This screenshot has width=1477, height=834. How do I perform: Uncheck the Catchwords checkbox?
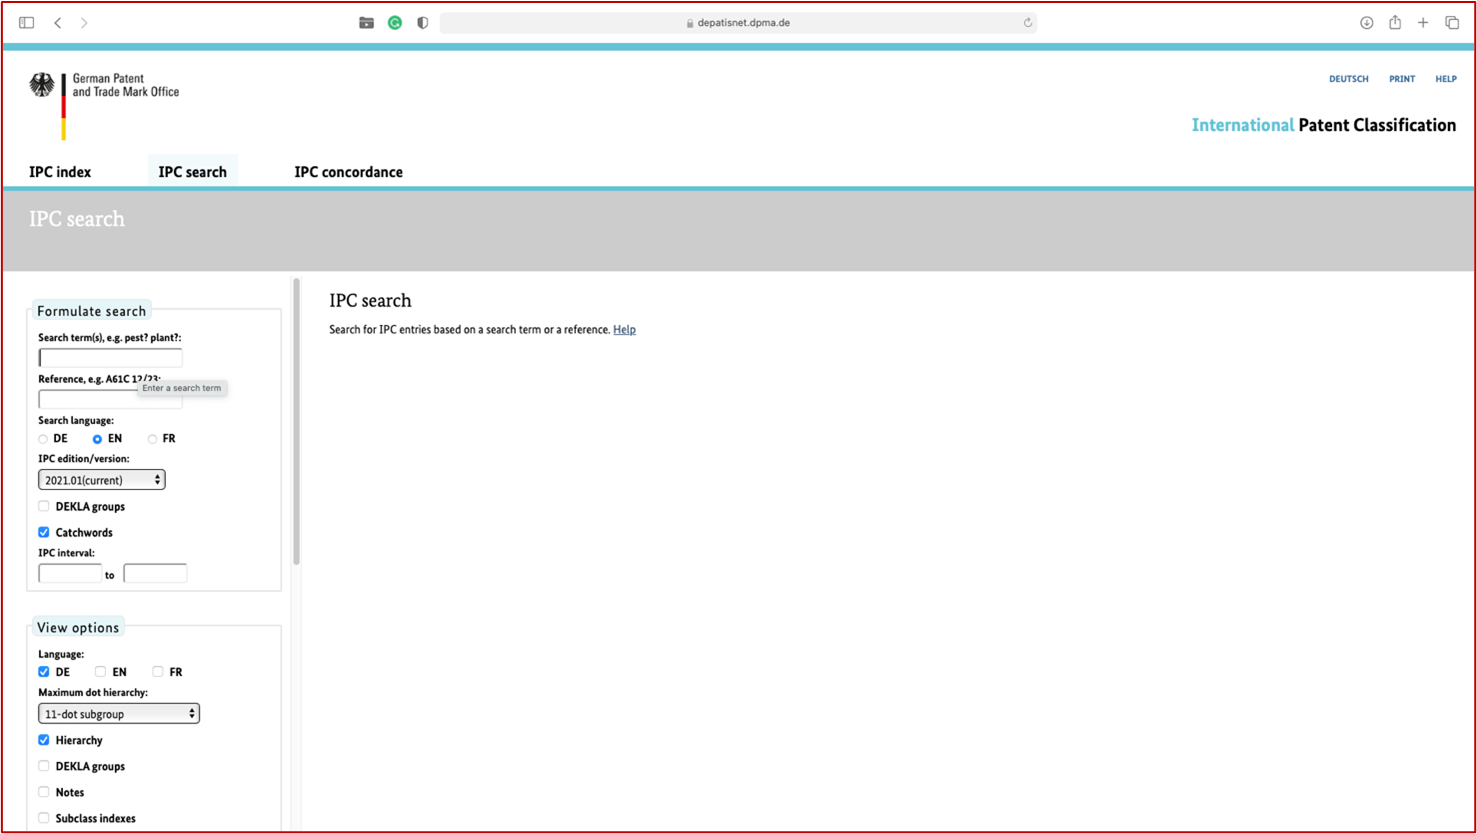point(44,532)
